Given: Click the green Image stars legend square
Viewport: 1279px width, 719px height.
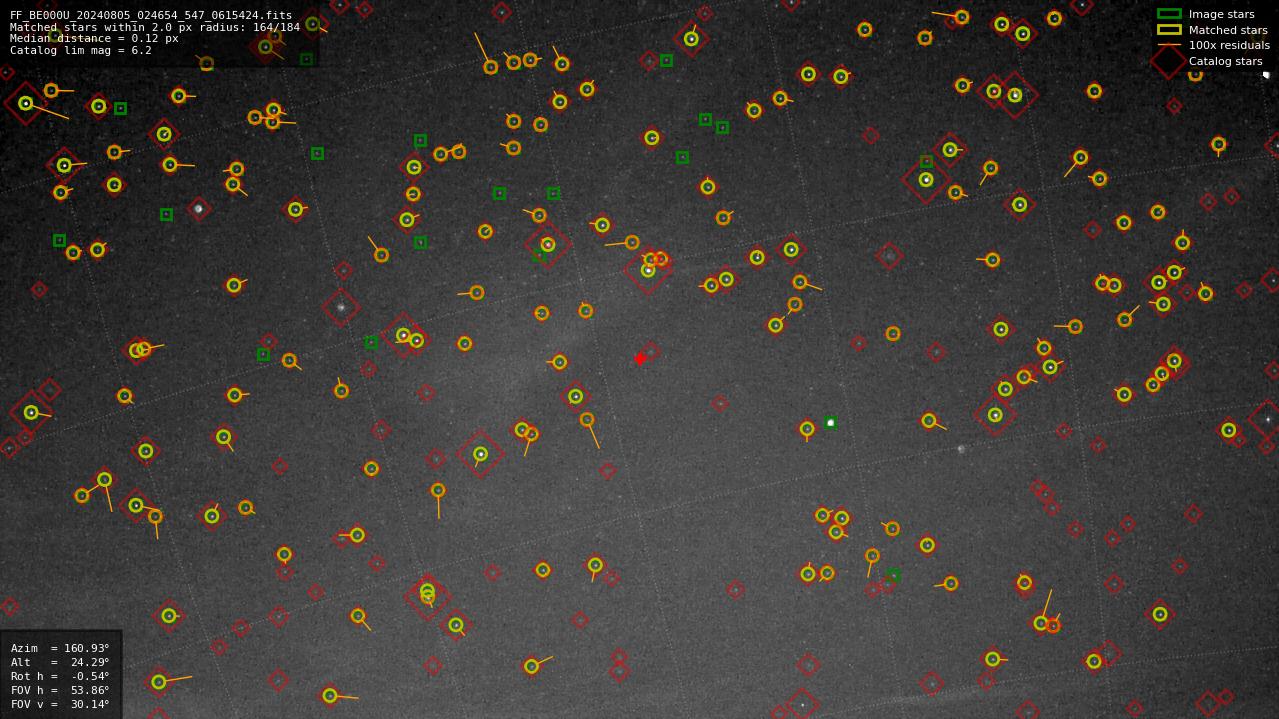Looking at the screenshot, I should (1169, 14).
